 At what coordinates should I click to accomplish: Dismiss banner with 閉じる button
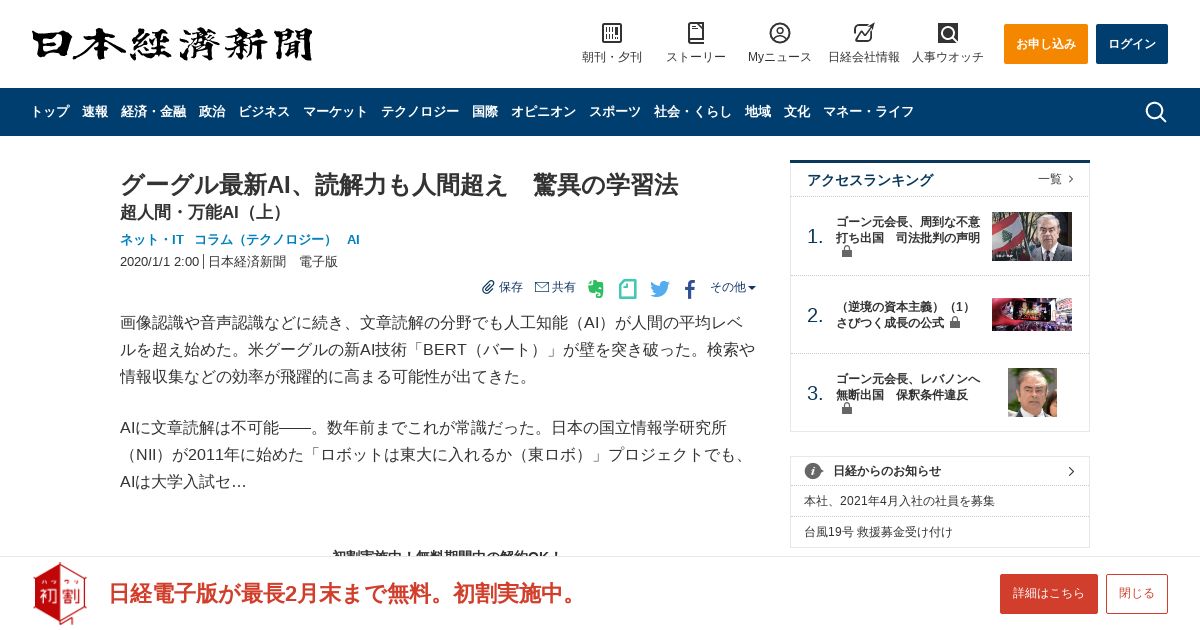(1137, 594)
